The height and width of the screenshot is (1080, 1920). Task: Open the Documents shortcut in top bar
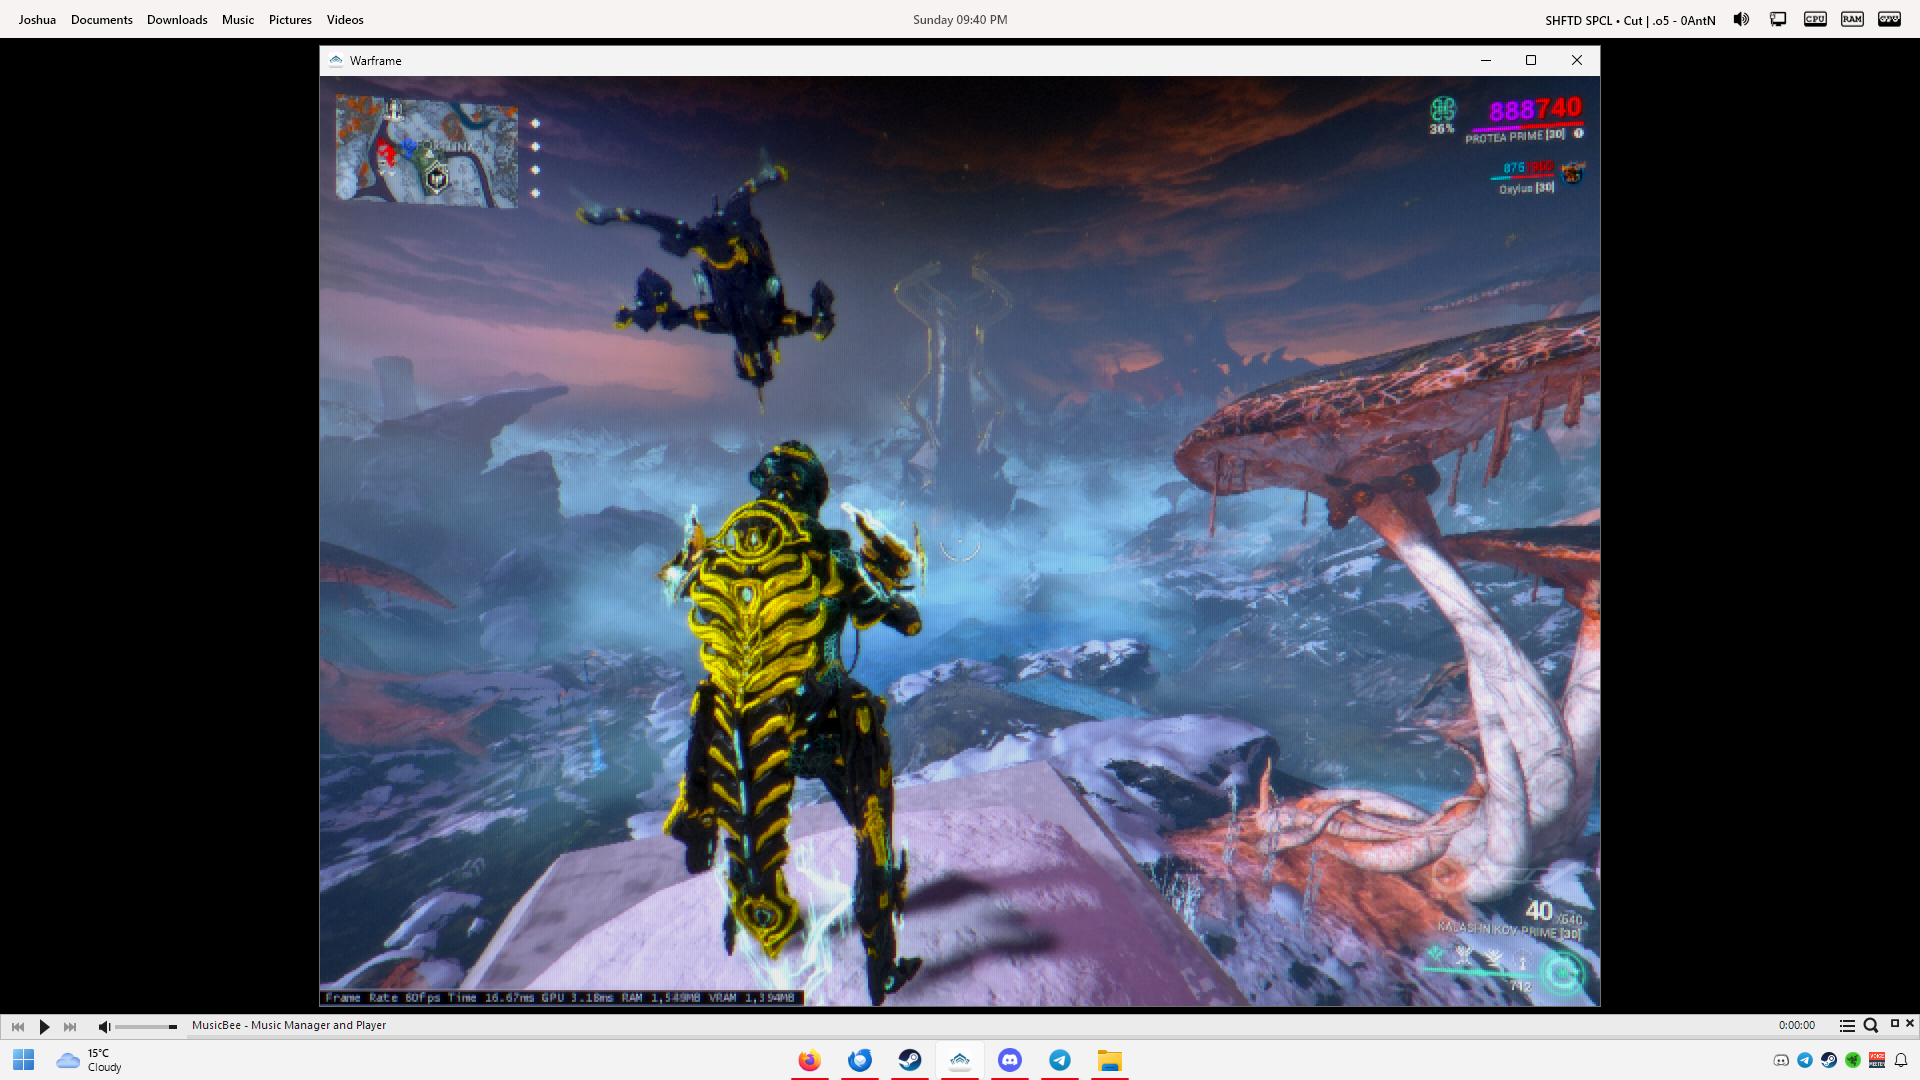tap(102, 20)
